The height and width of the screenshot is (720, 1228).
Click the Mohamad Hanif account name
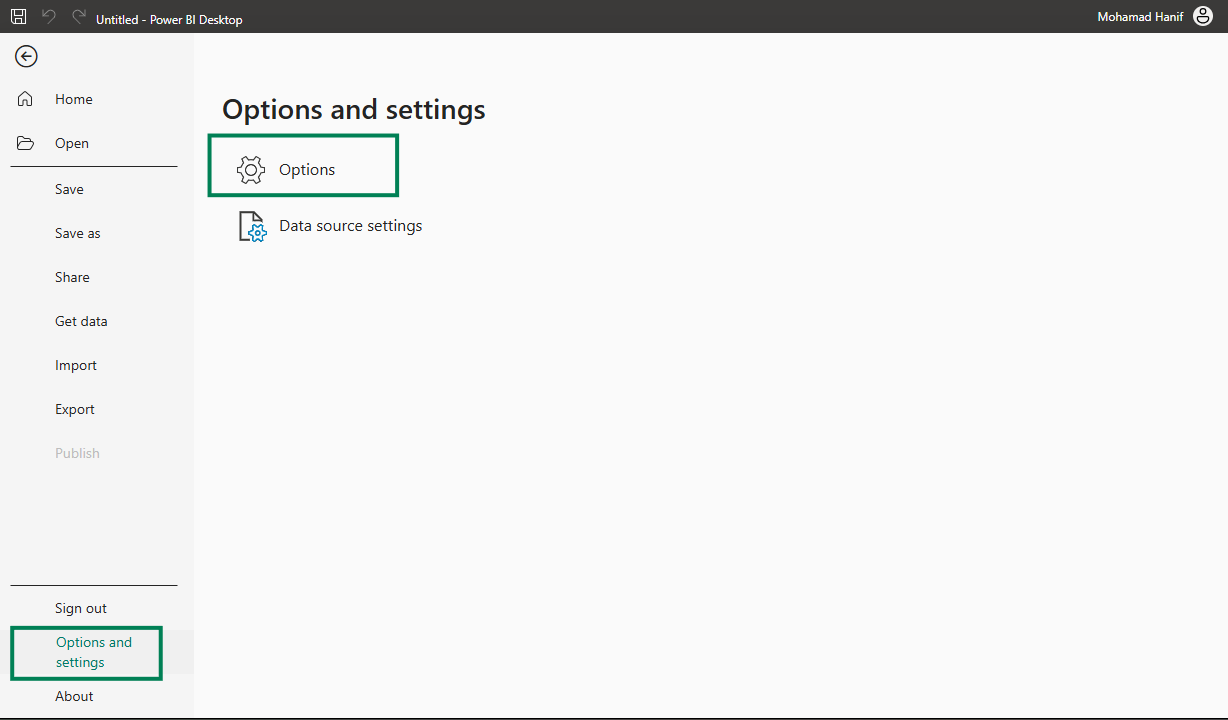coord(1140,17)
